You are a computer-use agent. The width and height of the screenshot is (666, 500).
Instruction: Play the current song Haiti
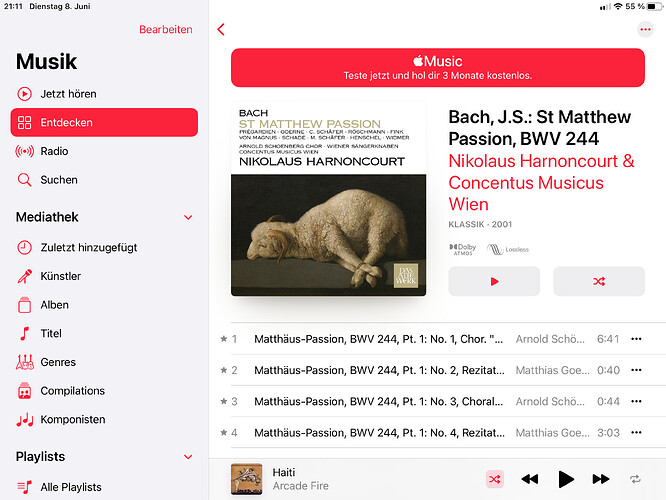pos(566,479)
